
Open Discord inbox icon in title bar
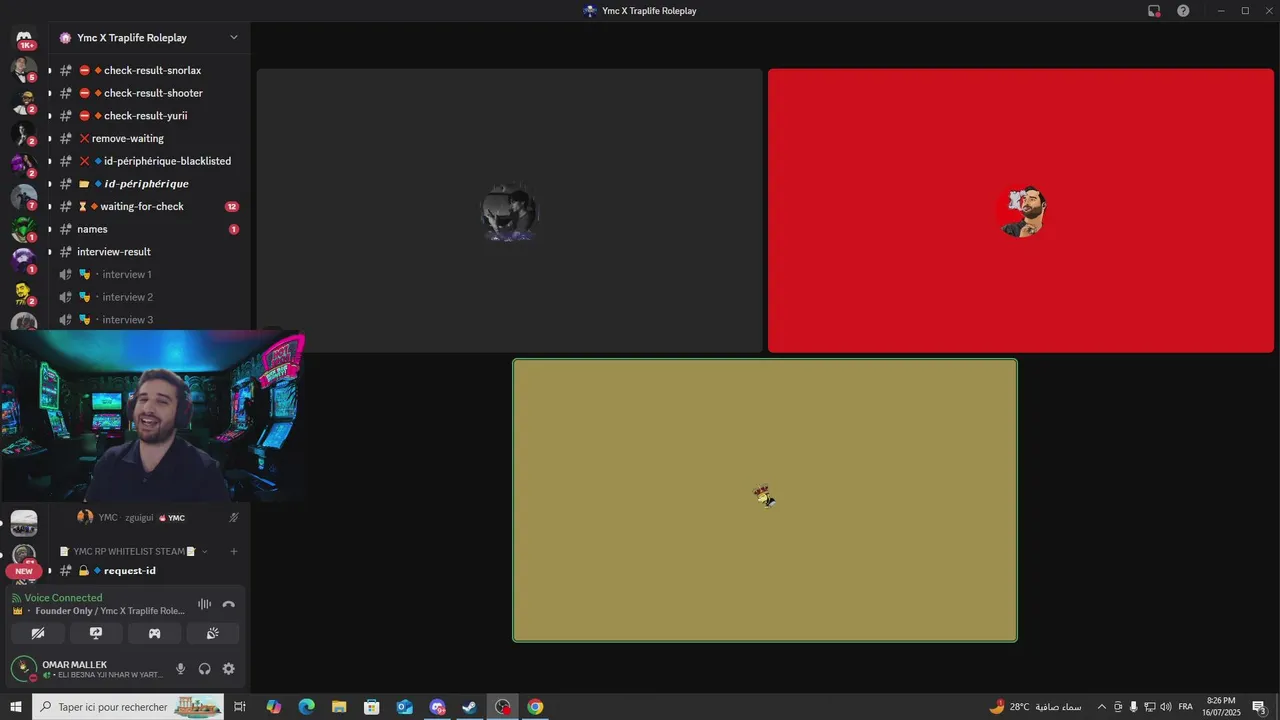1154,11
